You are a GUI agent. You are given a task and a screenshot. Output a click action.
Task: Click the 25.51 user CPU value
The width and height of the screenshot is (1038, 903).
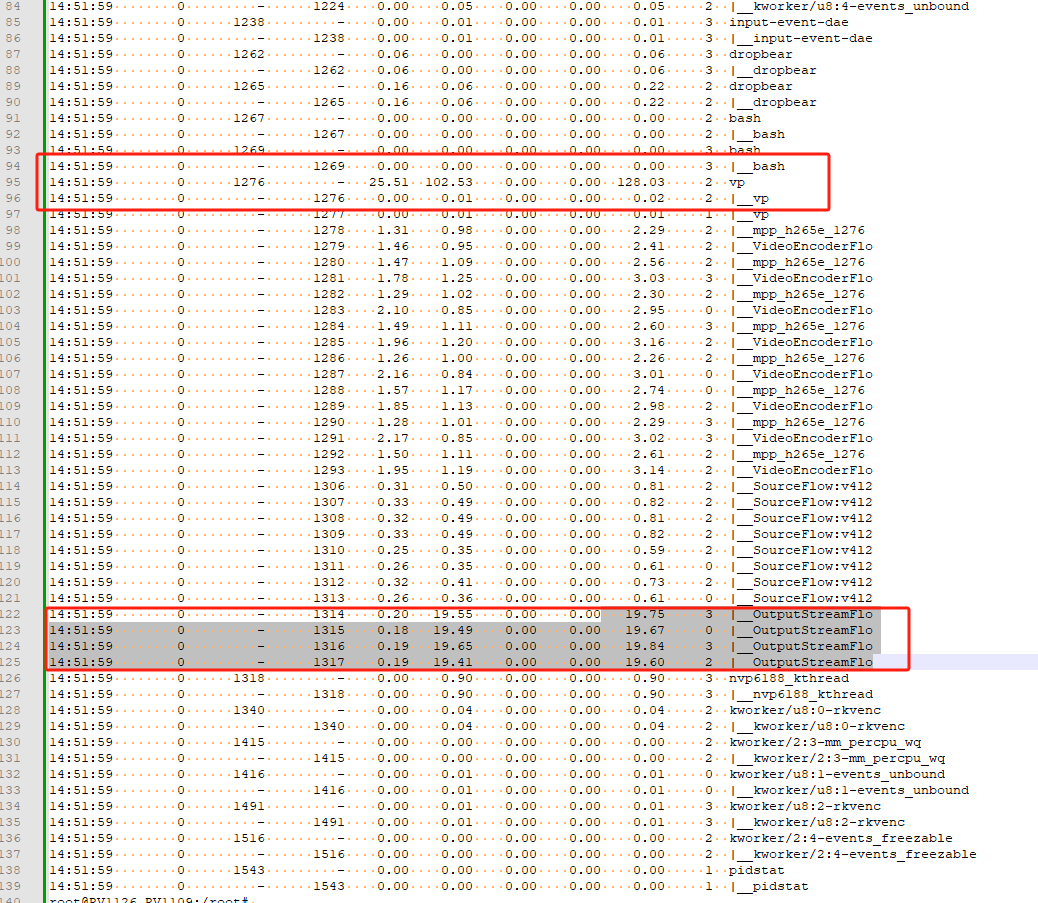point(389,182)
